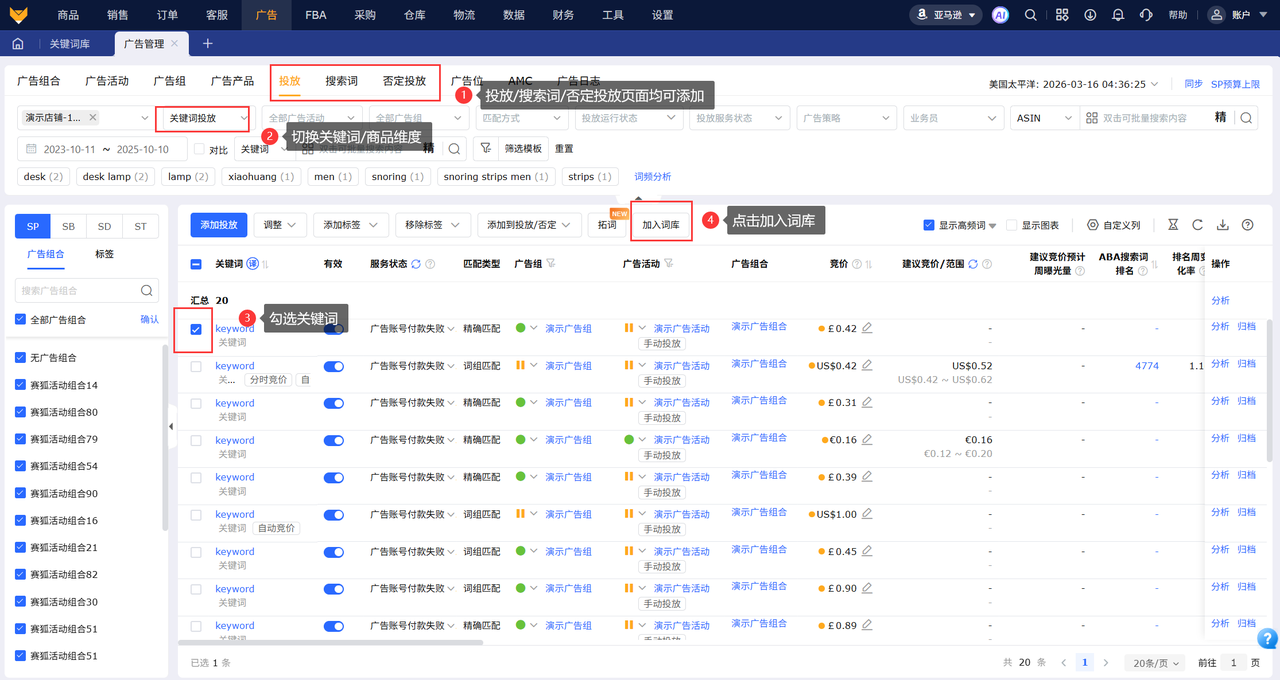Close the 广告管理 tab
The height and width of the screenshot is (680, 1280).
point(175,44)
